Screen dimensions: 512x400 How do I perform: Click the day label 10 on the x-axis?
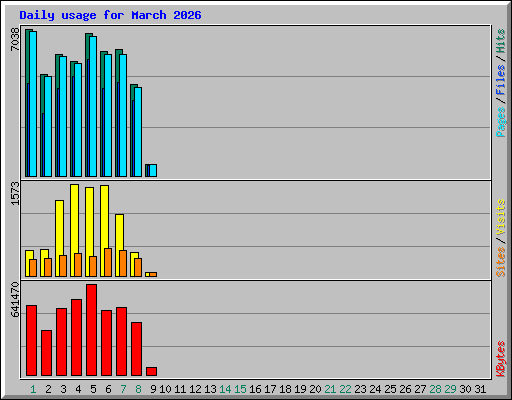[x=165, y=389]
